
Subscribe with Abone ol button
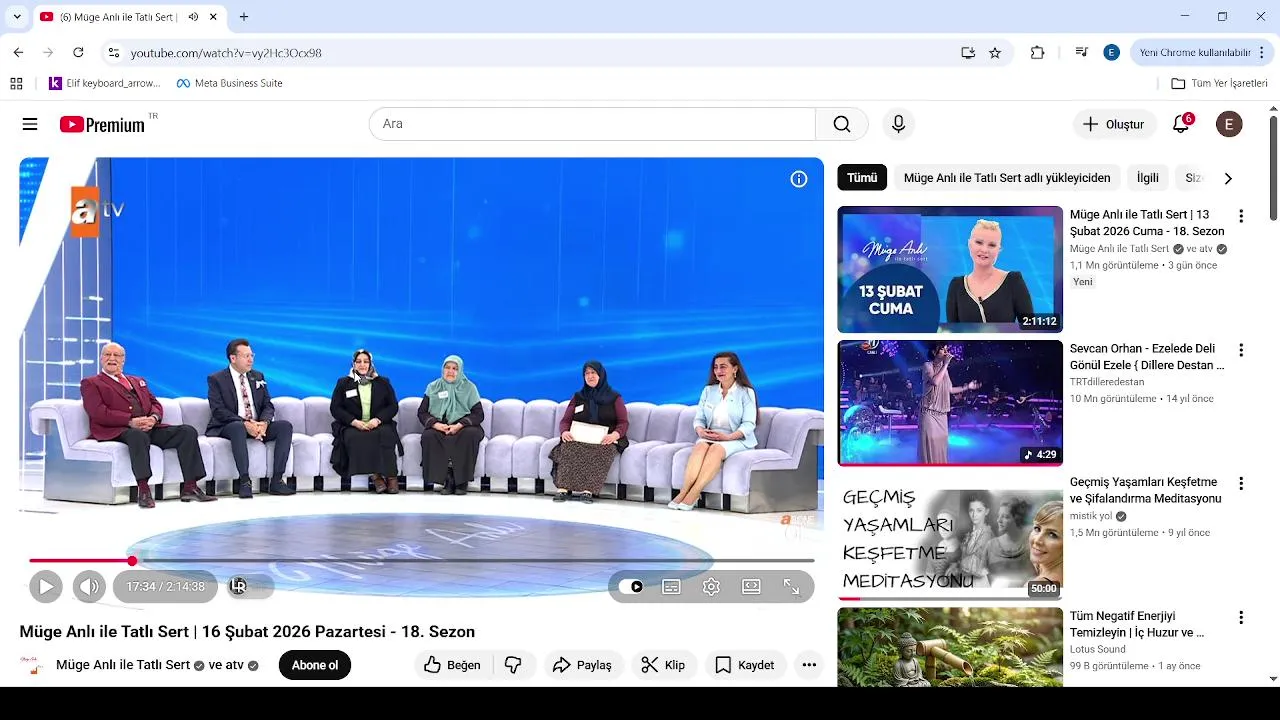pyautogui.click(x=315, y=665)
